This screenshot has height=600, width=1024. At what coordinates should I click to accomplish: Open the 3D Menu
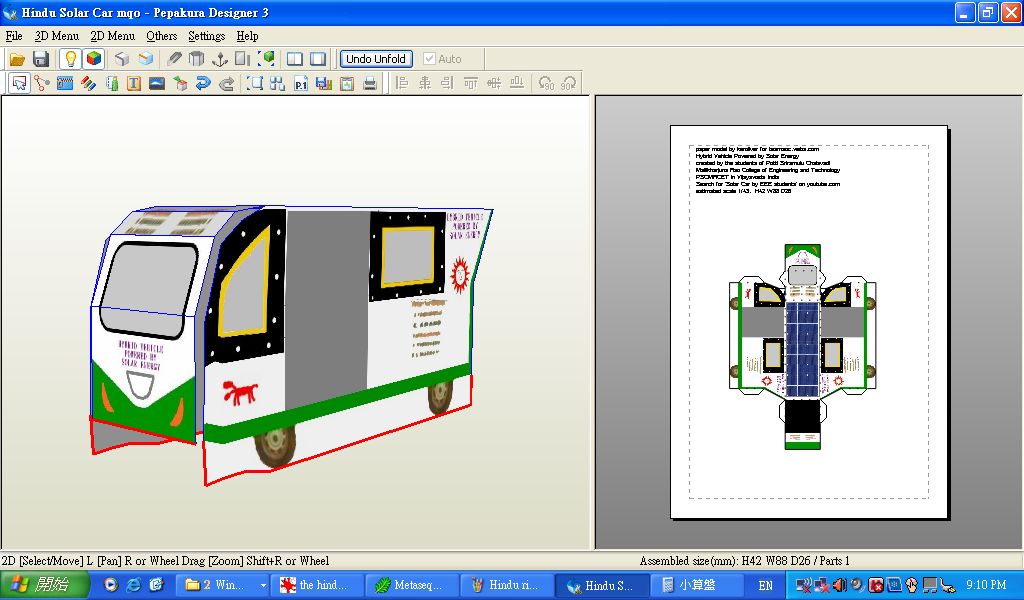56,36
